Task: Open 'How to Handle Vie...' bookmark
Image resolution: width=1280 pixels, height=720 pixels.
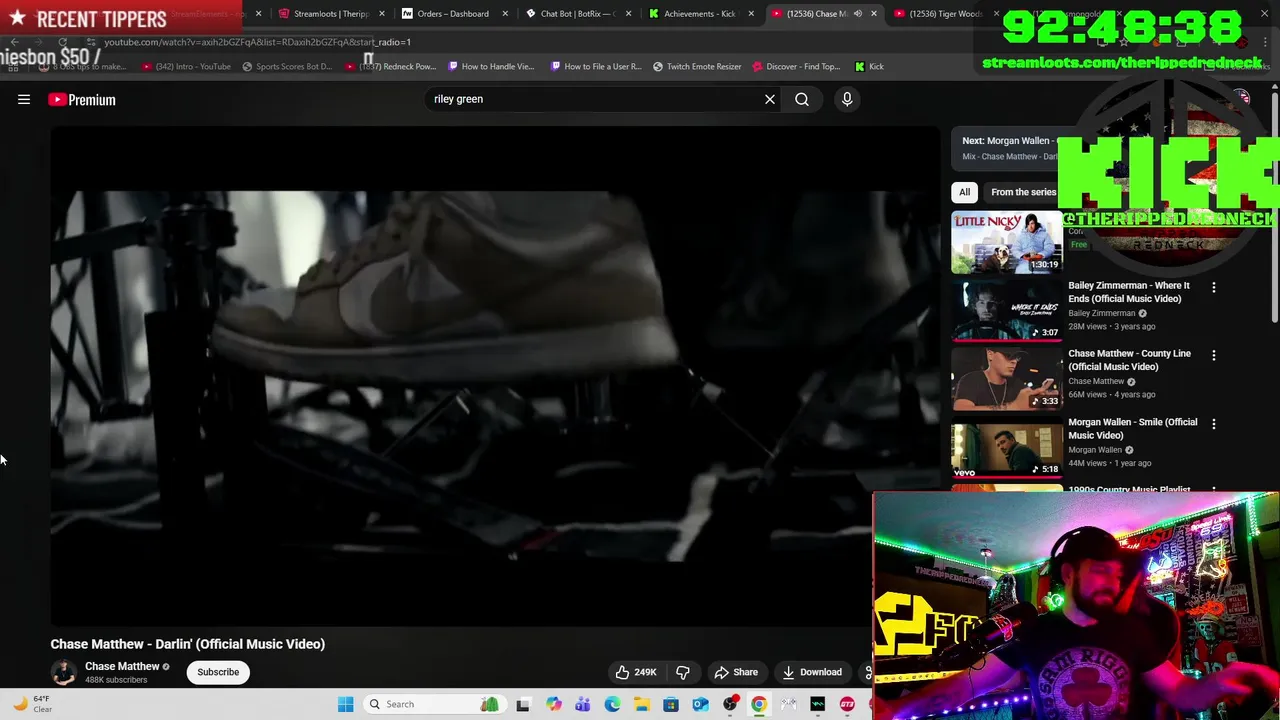Action: (x=491, y=67)
